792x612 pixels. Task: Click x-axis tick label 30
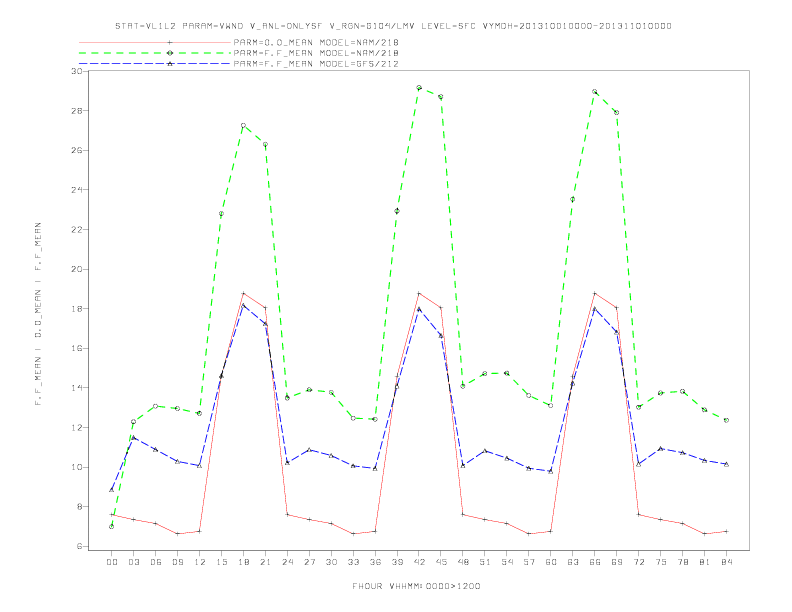coord(331,562)
